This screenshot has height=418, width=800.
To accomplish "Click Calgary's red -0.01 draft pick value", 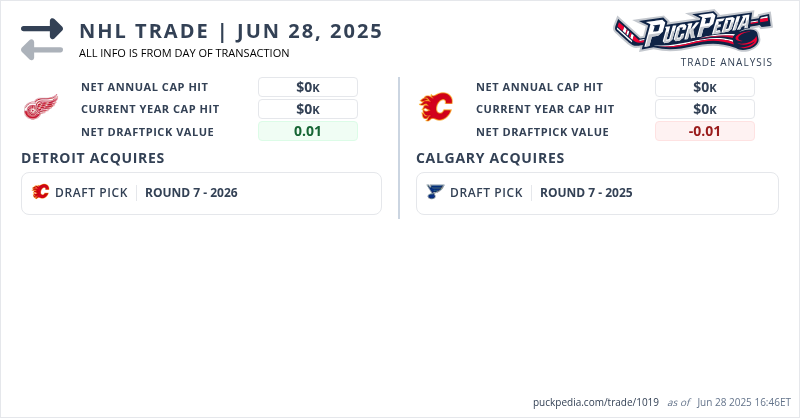I will coord(704,131).
